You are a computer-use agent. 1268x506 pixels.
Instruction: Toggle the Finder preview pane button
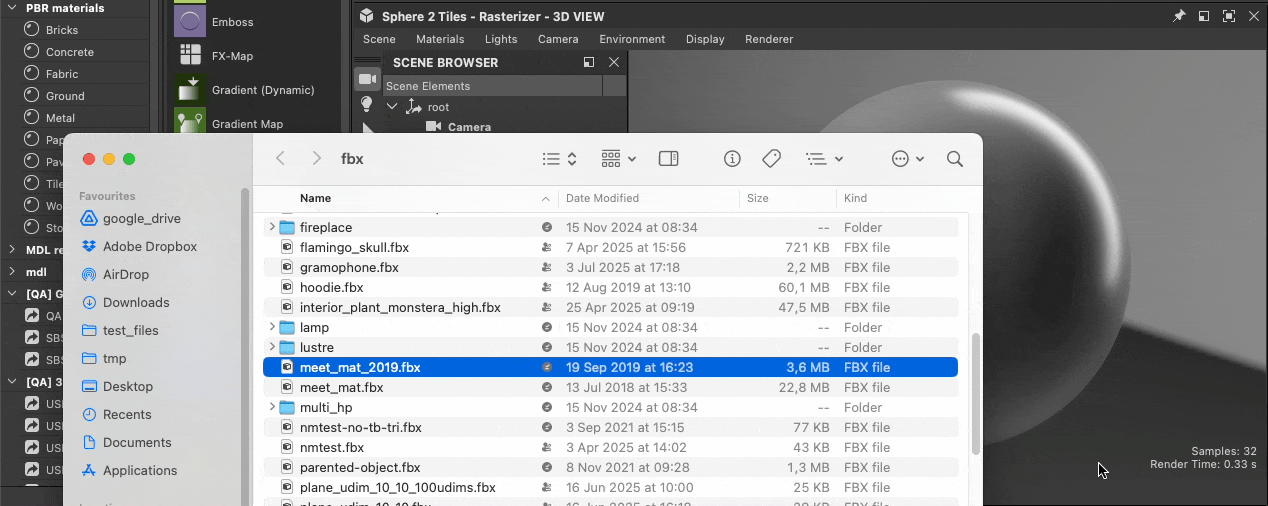[669, 159]
